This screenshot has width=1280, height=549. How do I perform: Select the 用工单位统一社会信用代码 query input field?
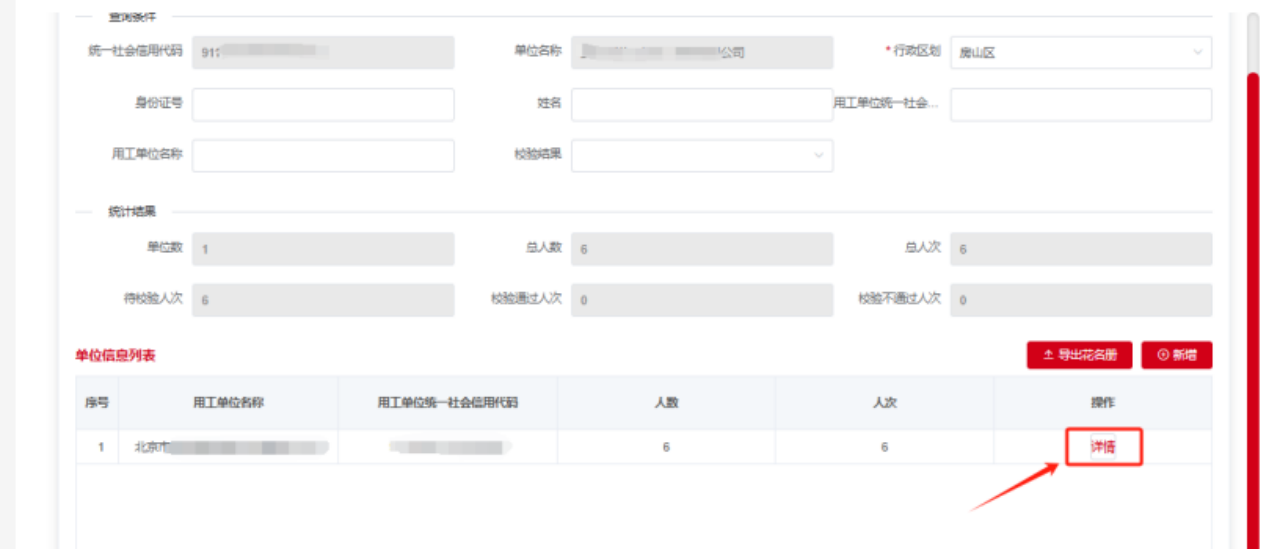(x=1080, y=104)
